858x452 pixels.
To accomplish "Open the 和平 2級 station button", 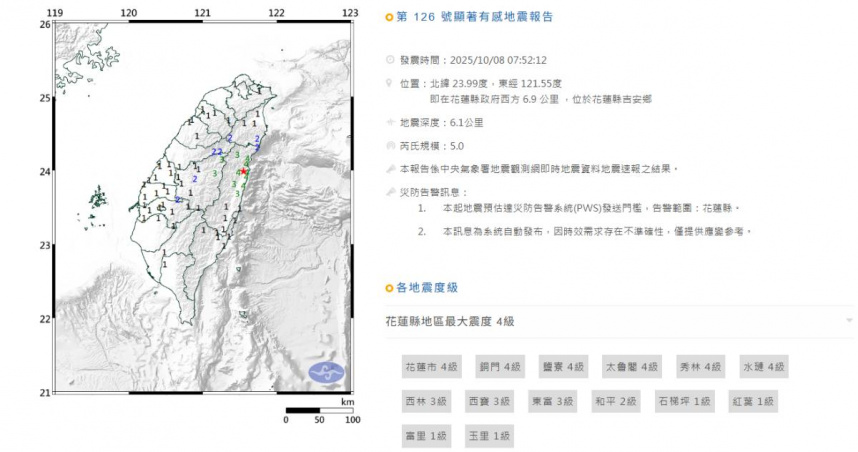I will point(615,401).
